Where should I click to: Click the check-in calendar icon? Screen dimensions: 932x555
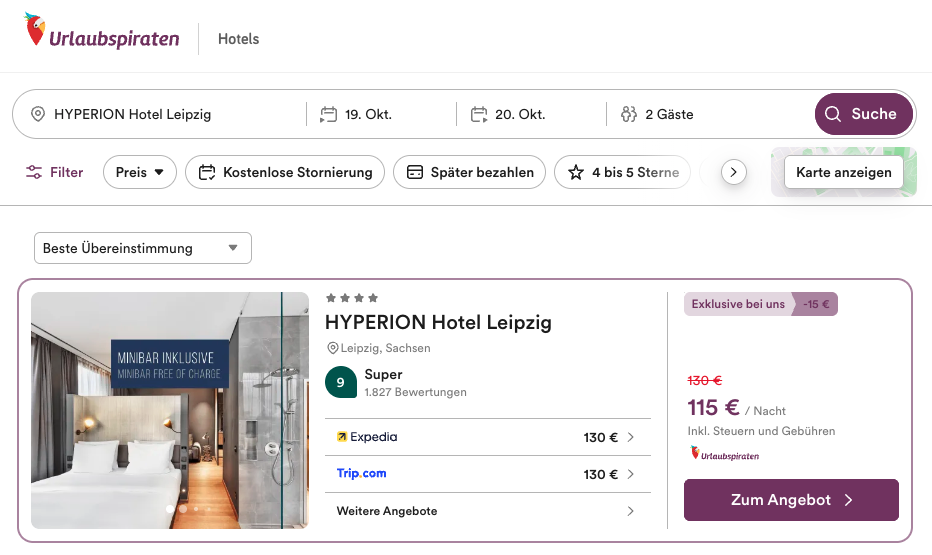point(328,114)
